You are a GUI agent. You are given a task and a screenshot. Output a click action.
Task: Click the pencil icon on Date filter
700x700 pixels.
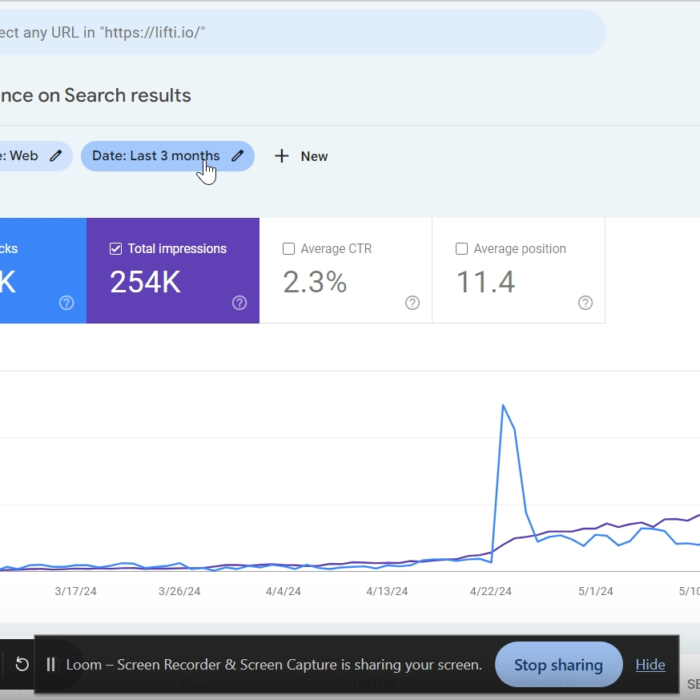(x=237, y=156)
